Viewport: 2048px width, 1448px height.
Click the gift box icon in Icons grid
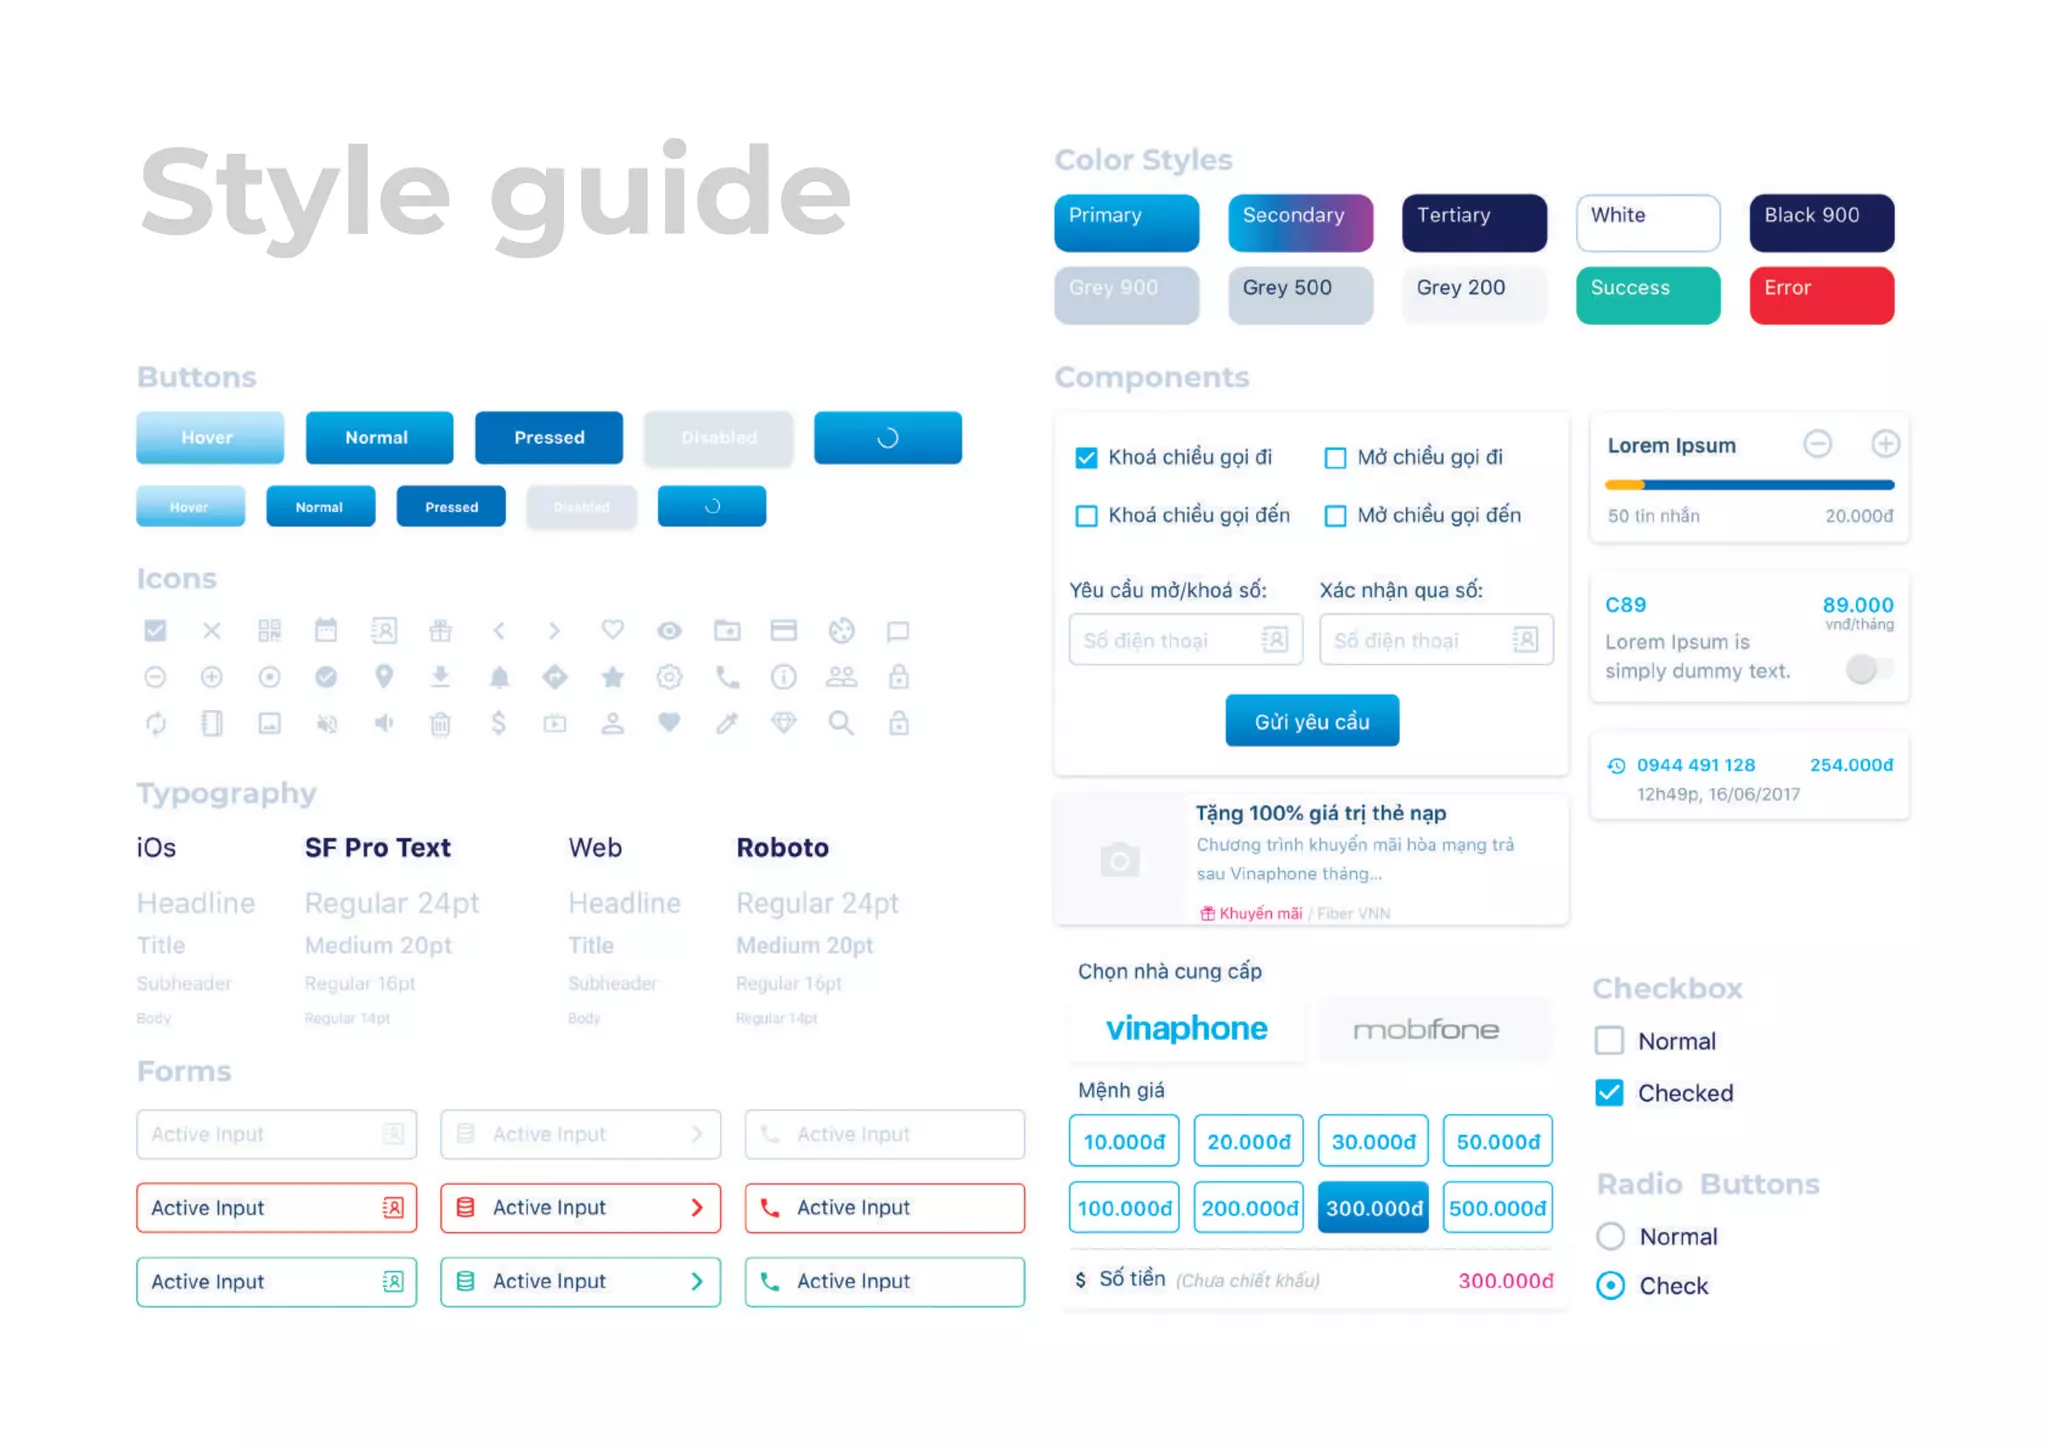(x=440, y=630)
